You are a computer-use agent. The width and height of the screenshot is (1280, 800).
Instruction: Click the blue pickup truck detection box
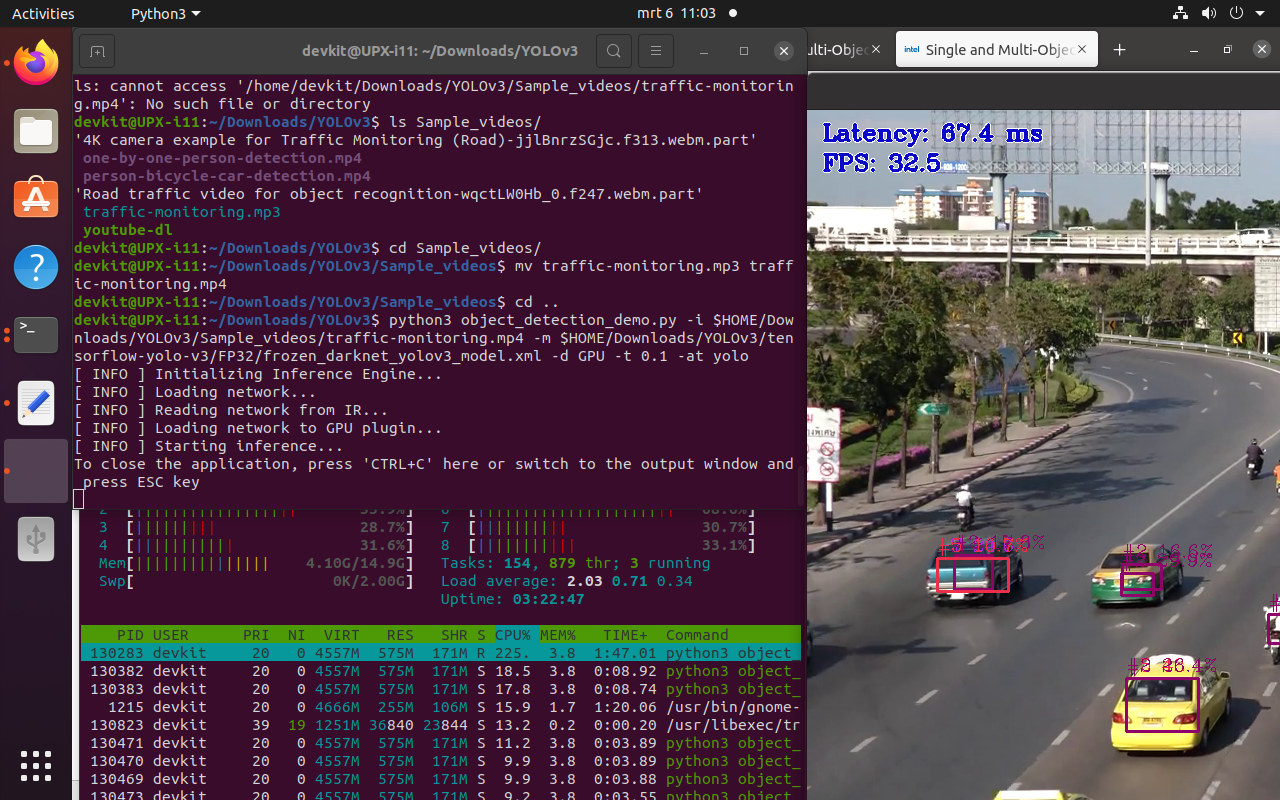click(x=972, y=575)
